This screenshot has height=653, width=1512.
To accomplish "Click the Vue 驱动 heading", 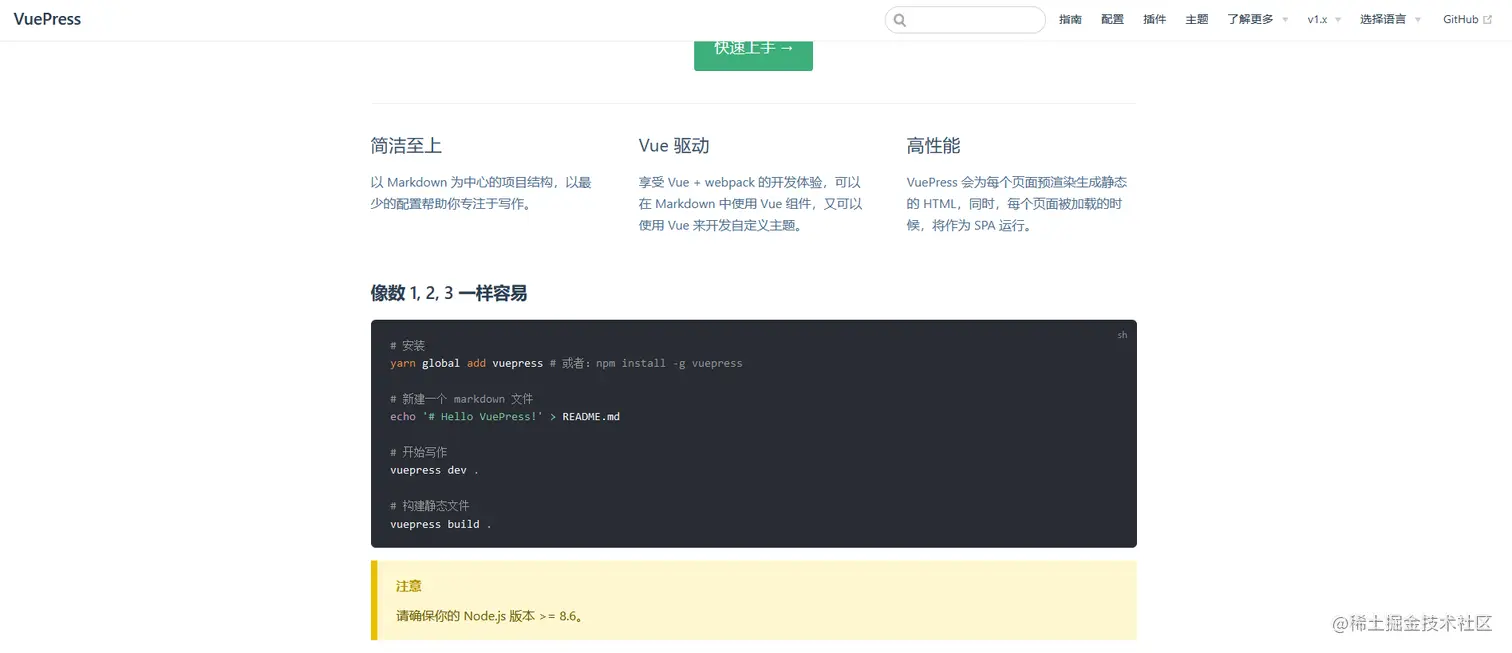I will click(x=674, y=146).
